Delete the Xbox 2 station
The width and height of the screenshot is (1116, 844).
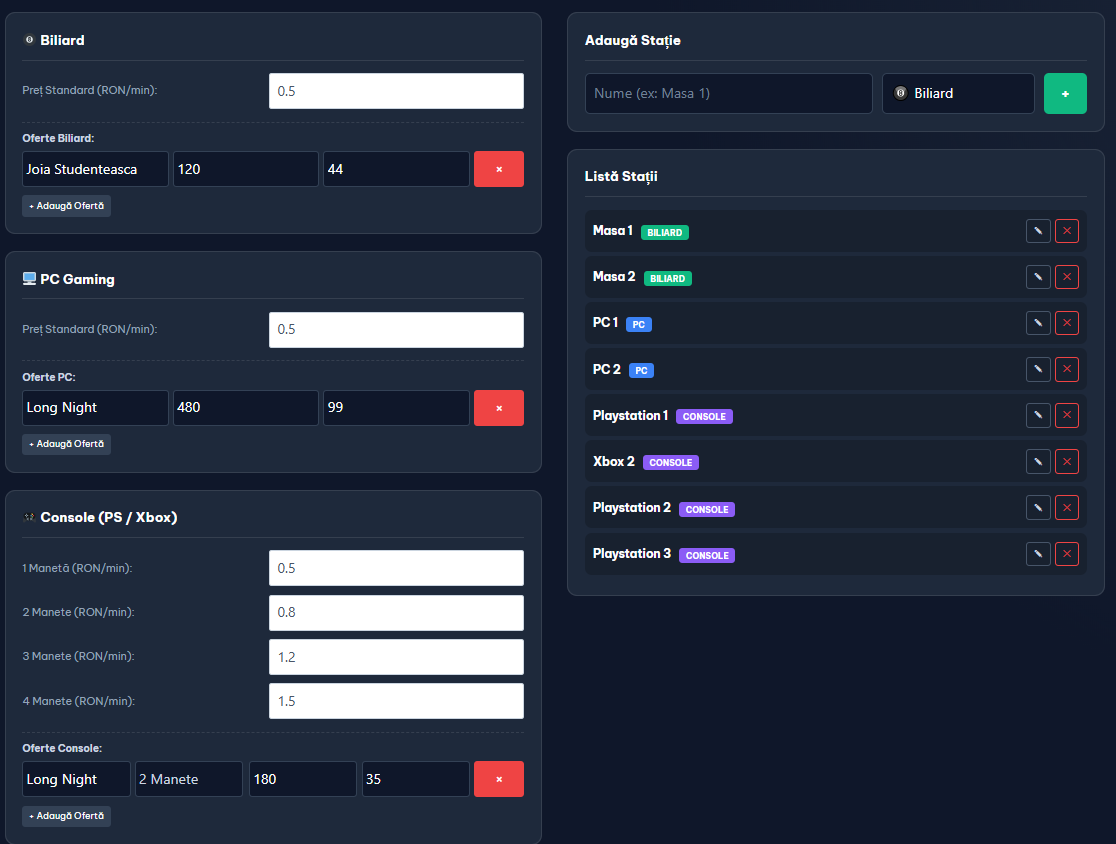(1067, 461)
